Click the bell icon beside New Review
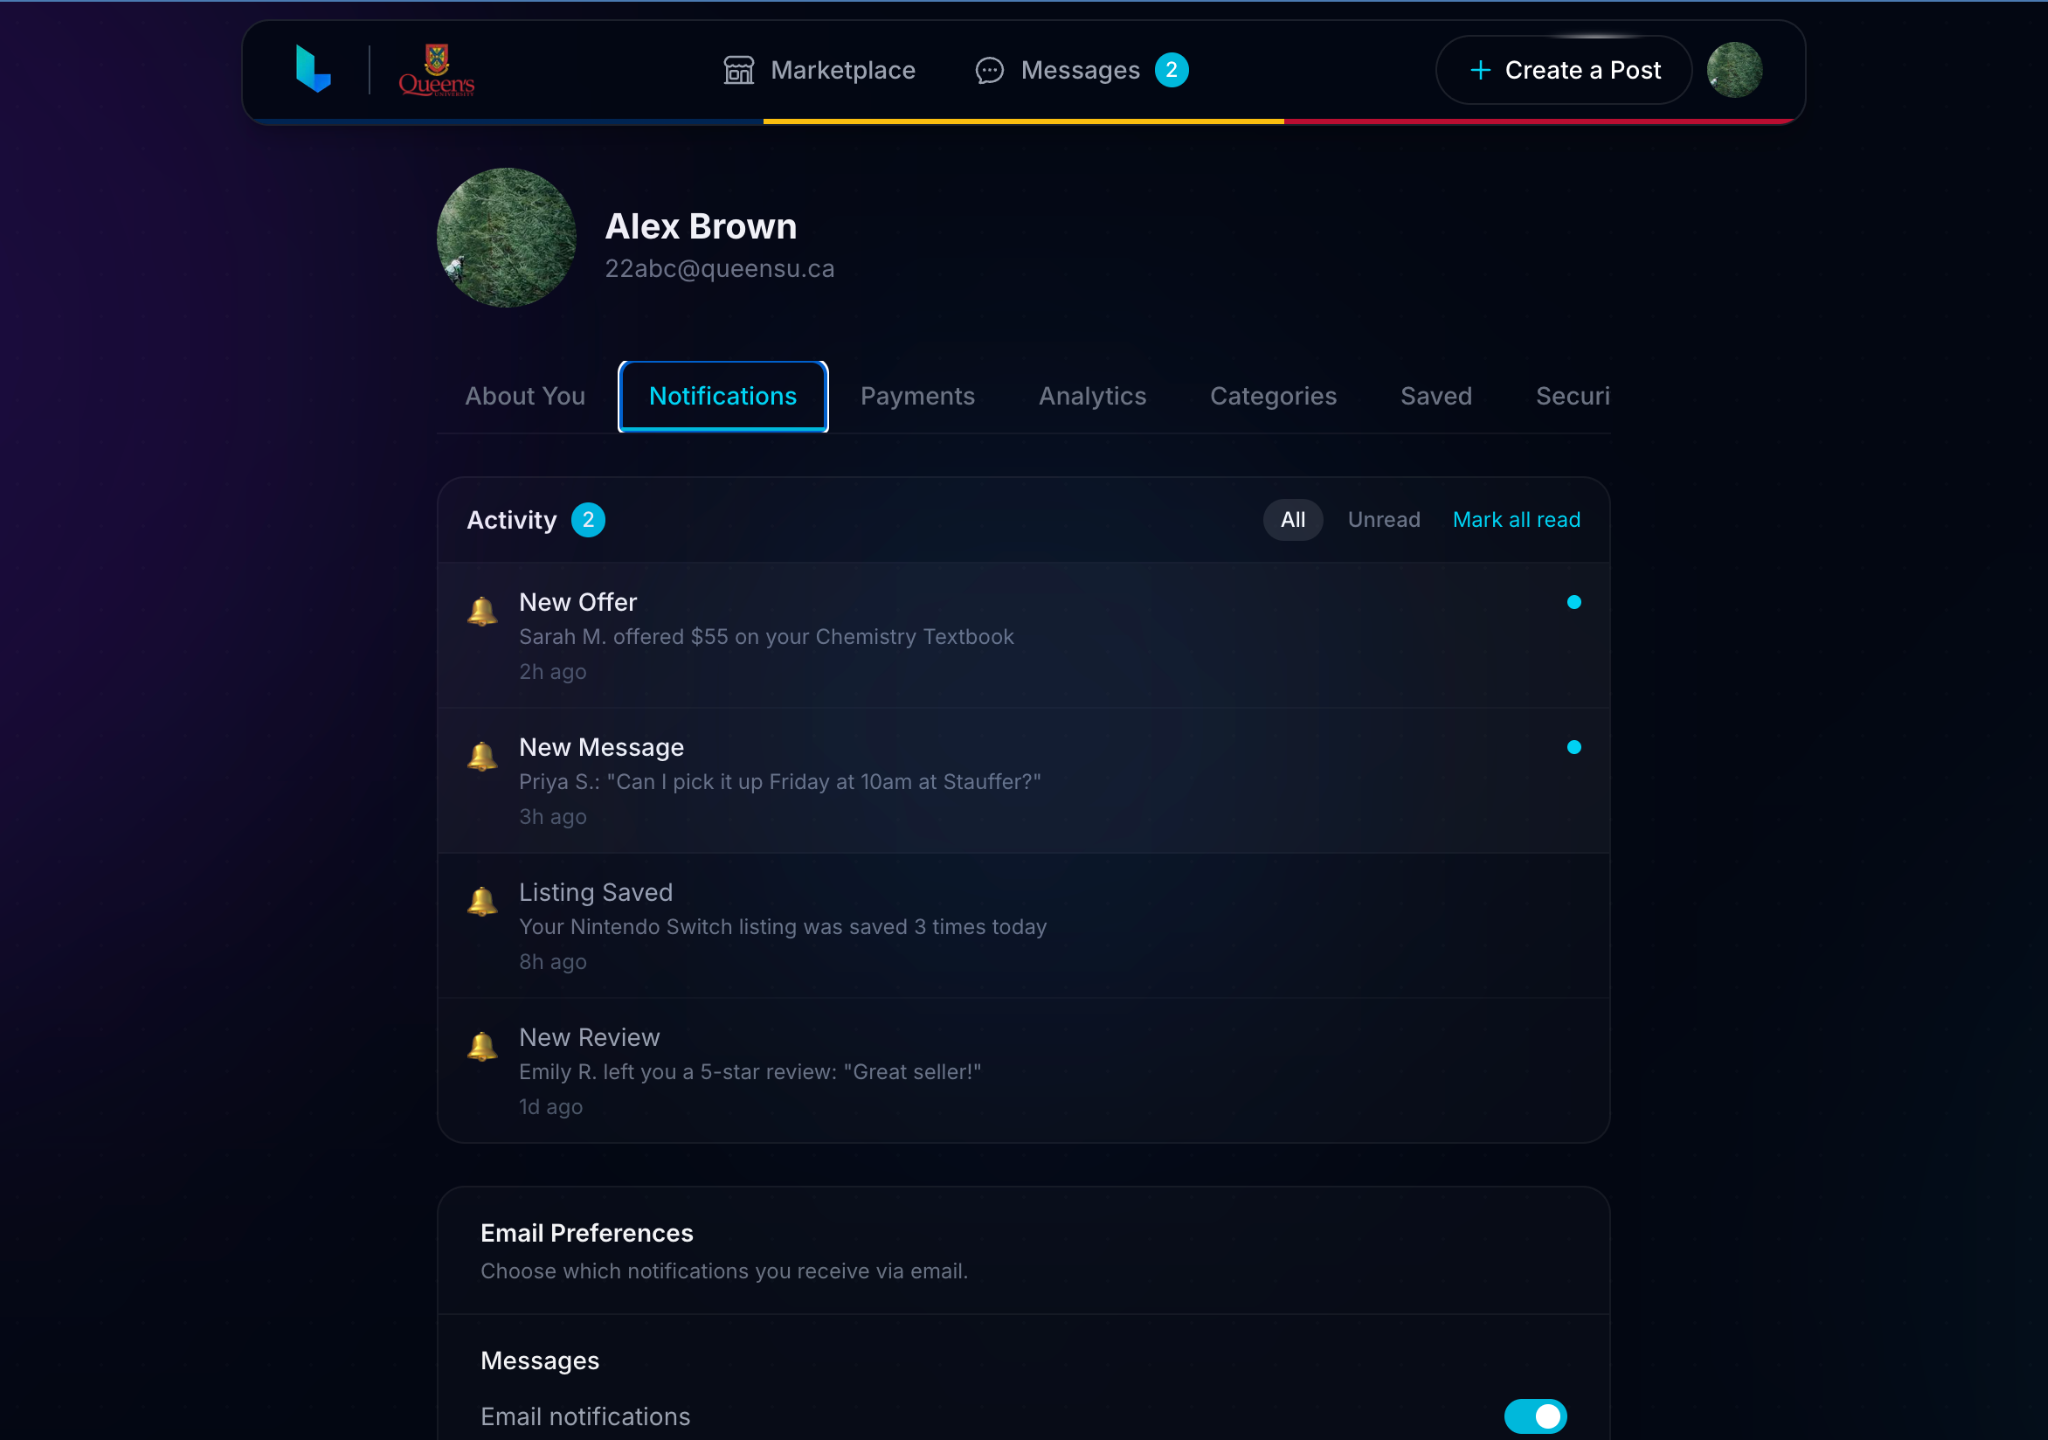This screenshot has height=1440, width=2048. click(482, 1045)
